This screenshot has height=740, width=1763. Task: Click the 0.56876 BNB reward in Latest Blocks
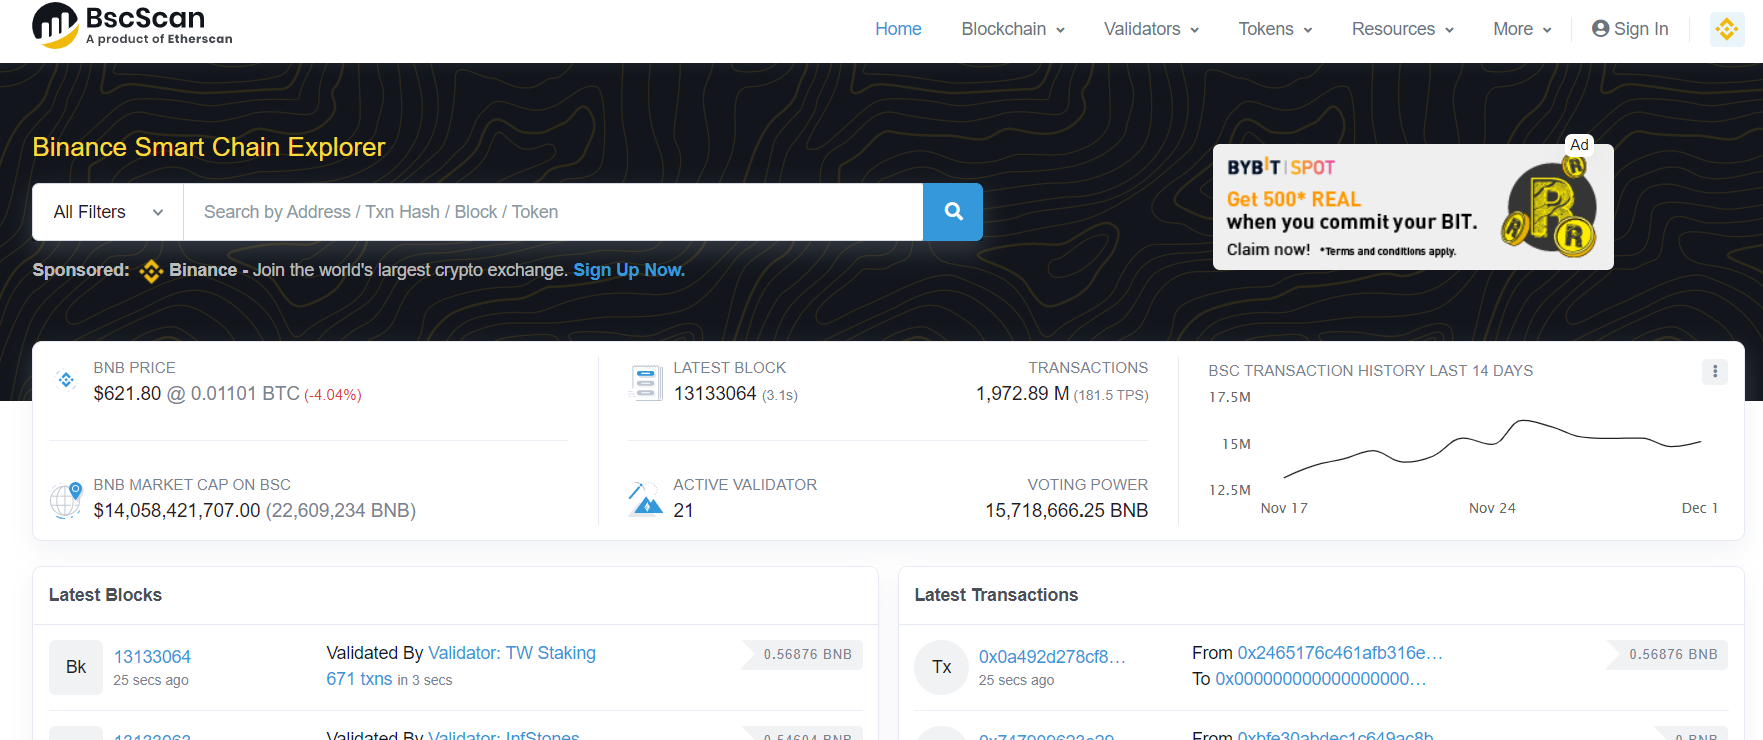(802, 655)
